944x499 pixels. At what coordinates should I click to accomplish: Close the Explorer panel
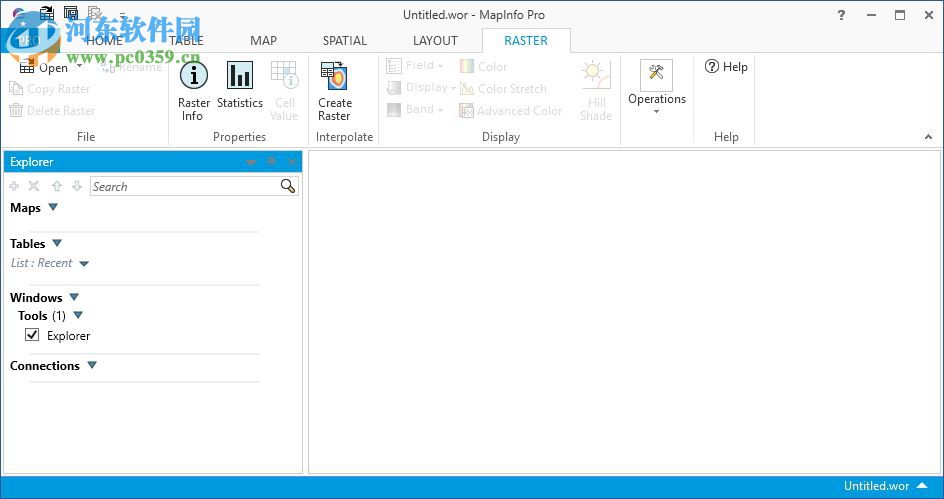point(292,161)
